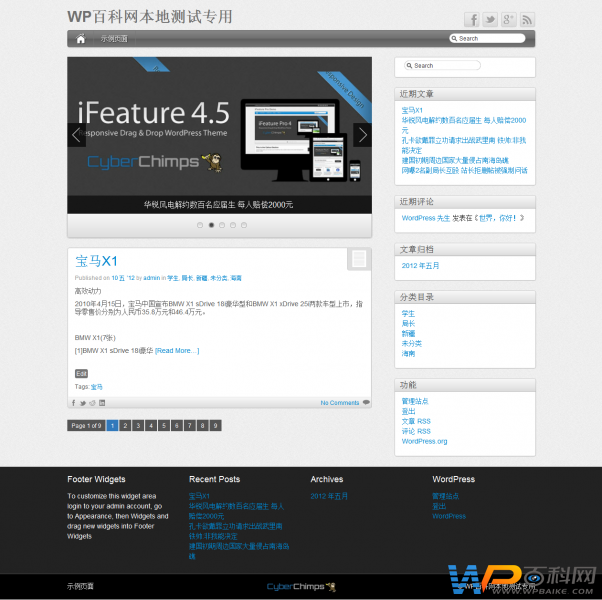
Task: Open the RSS feed icon in header
Action: [527, 20]
